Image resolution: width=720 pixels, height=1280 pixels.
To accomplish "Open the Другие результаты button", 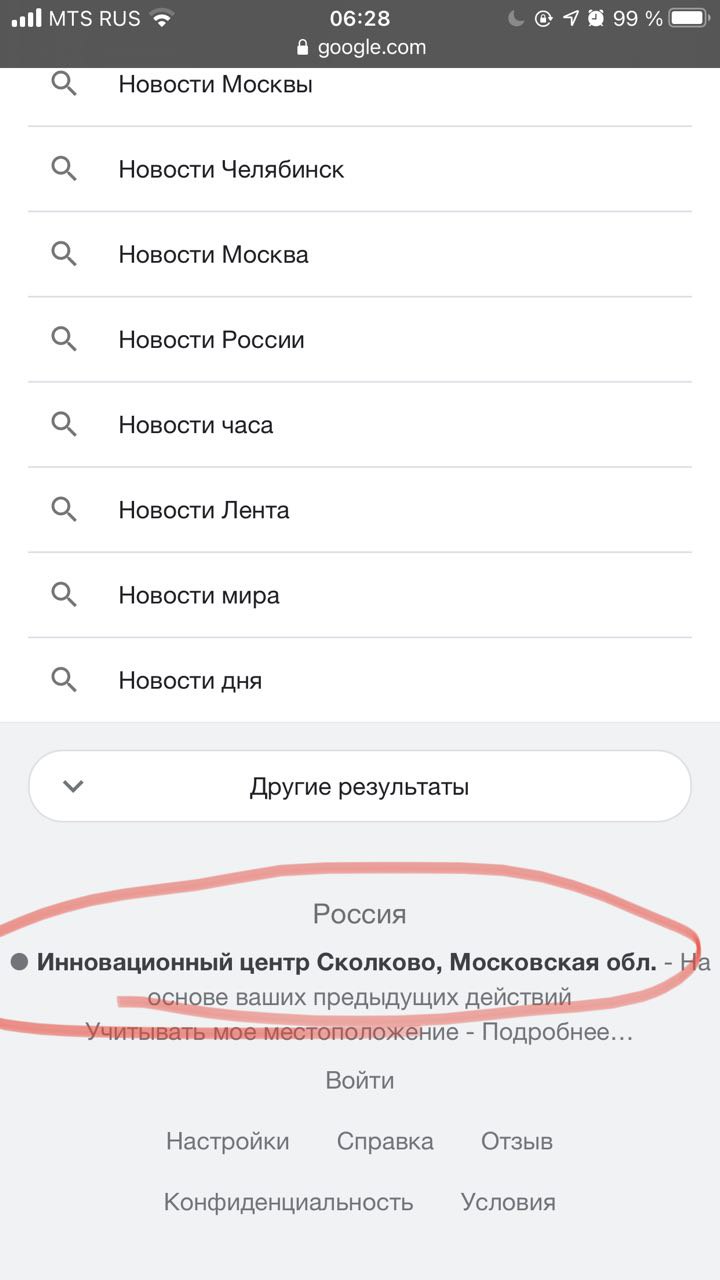I will pos(360,786).
